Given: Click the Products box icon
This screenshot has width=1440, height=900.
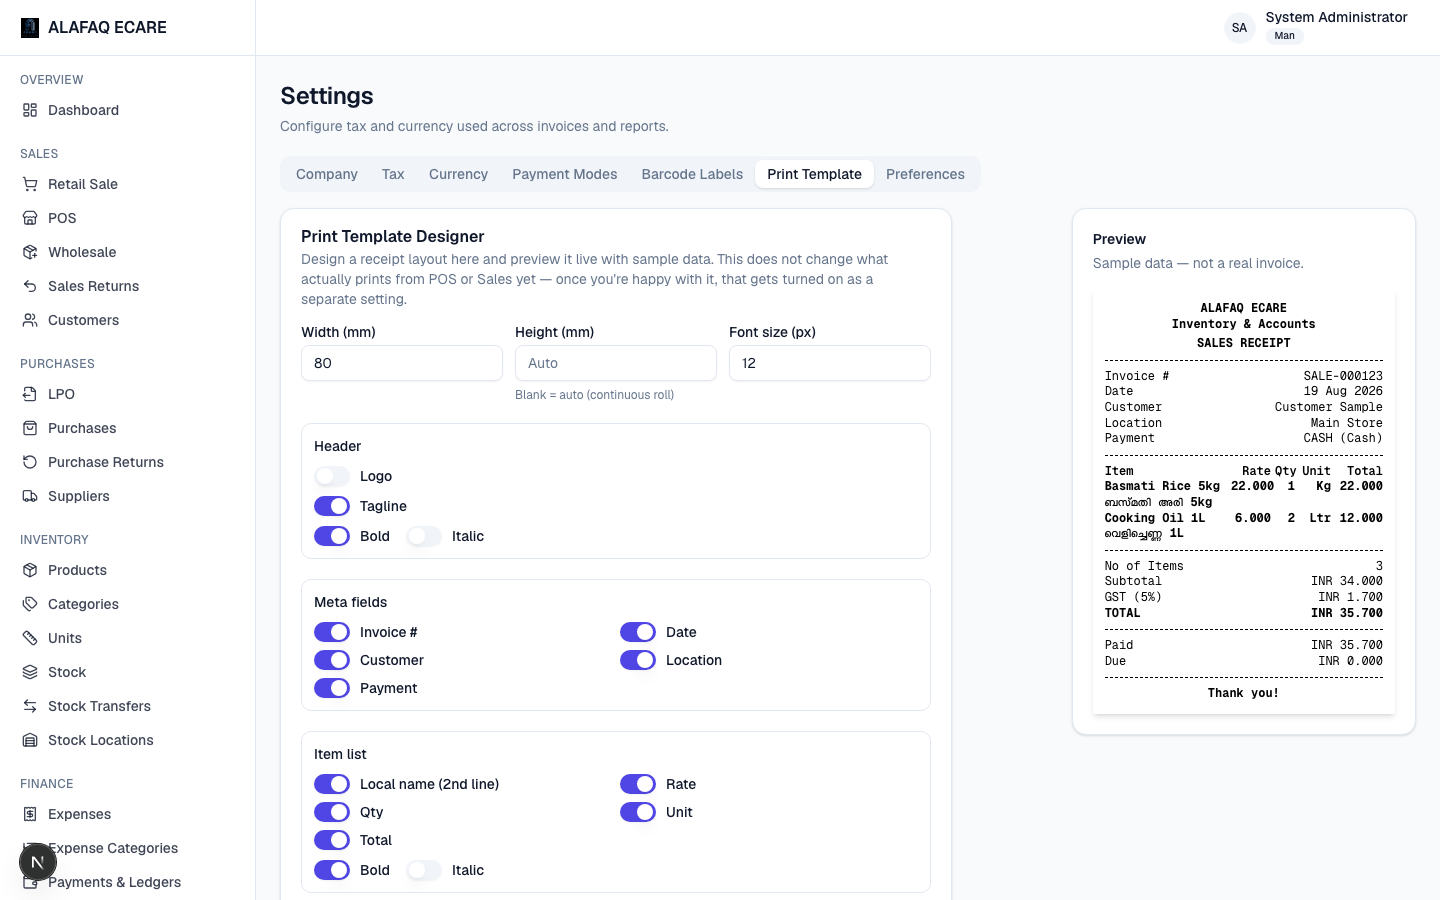Looking at the screenshot, I should tap(30, 570).
